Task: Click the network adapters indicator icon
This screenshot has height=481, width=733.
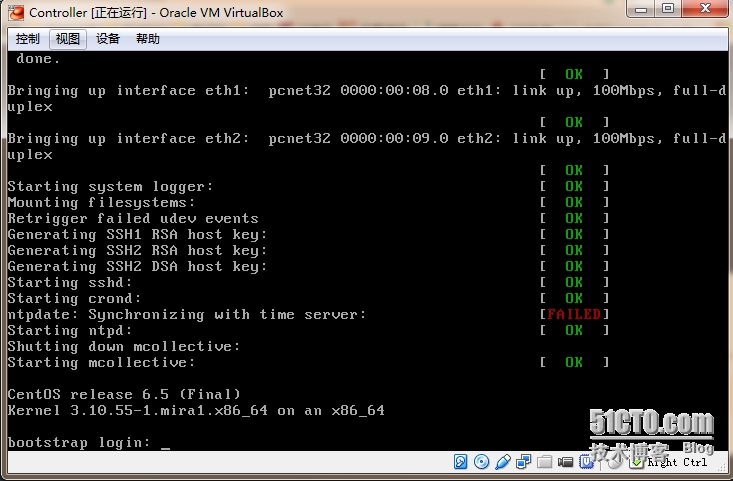Action: (x=523, y=462)
